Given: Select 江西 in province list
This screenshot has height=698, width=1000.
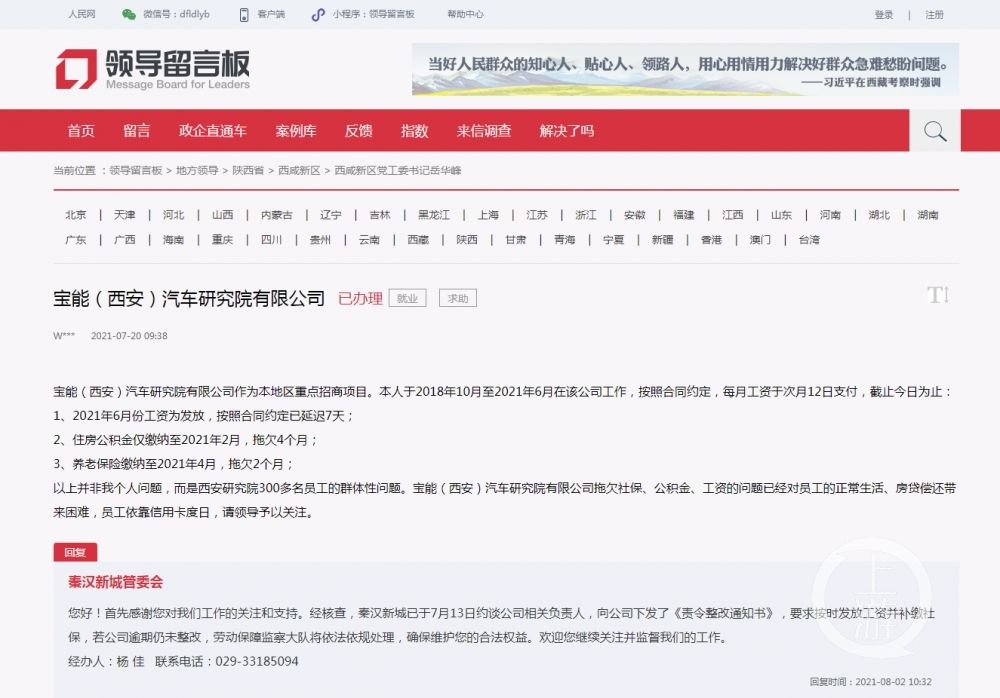Looking at the screenshot, I should 733,215.
